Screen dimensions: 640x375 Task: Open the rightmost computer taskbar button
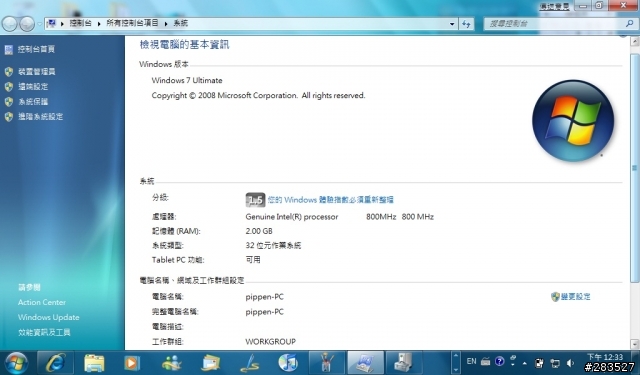coord(404,363)
